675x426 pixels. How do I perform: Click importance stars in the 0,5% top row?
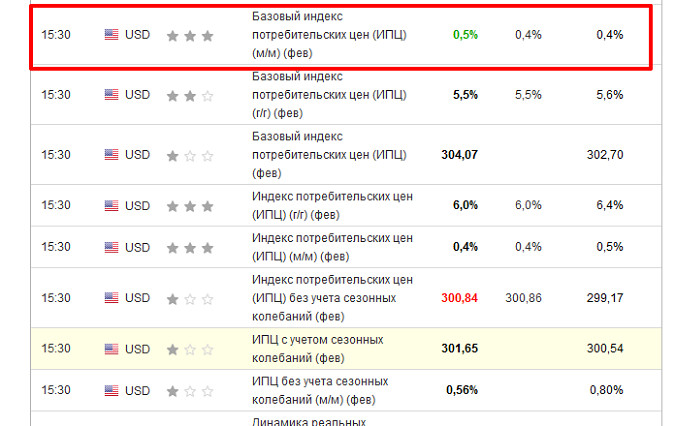coord(190,35)
